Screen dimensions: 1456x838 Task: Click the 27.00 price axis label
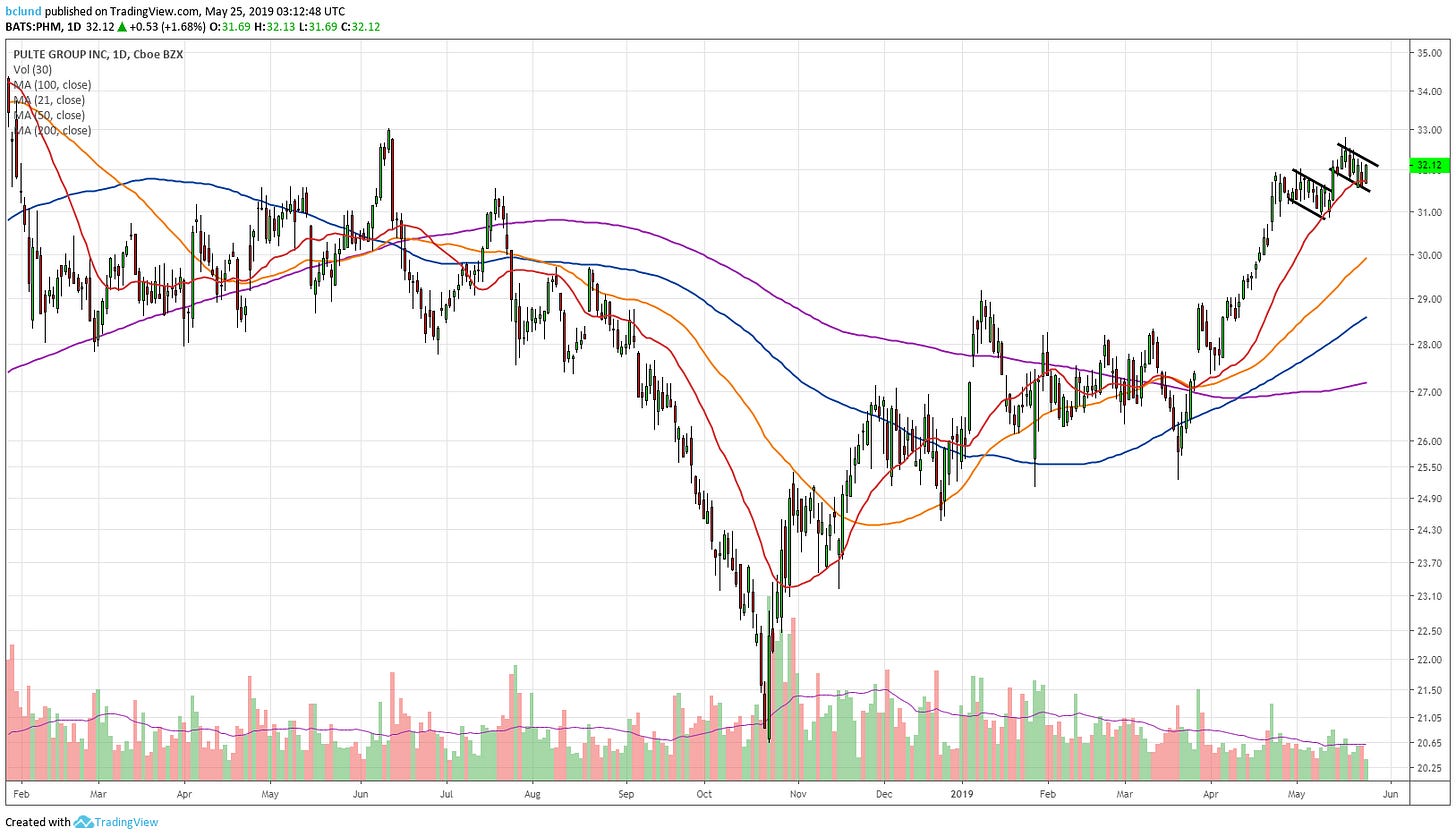(1428, 392)
